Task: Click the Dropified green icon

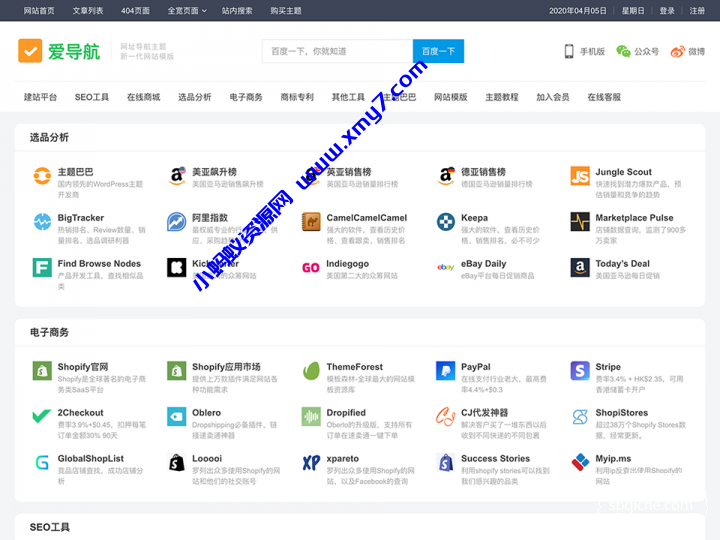Action: click(311, 416)
